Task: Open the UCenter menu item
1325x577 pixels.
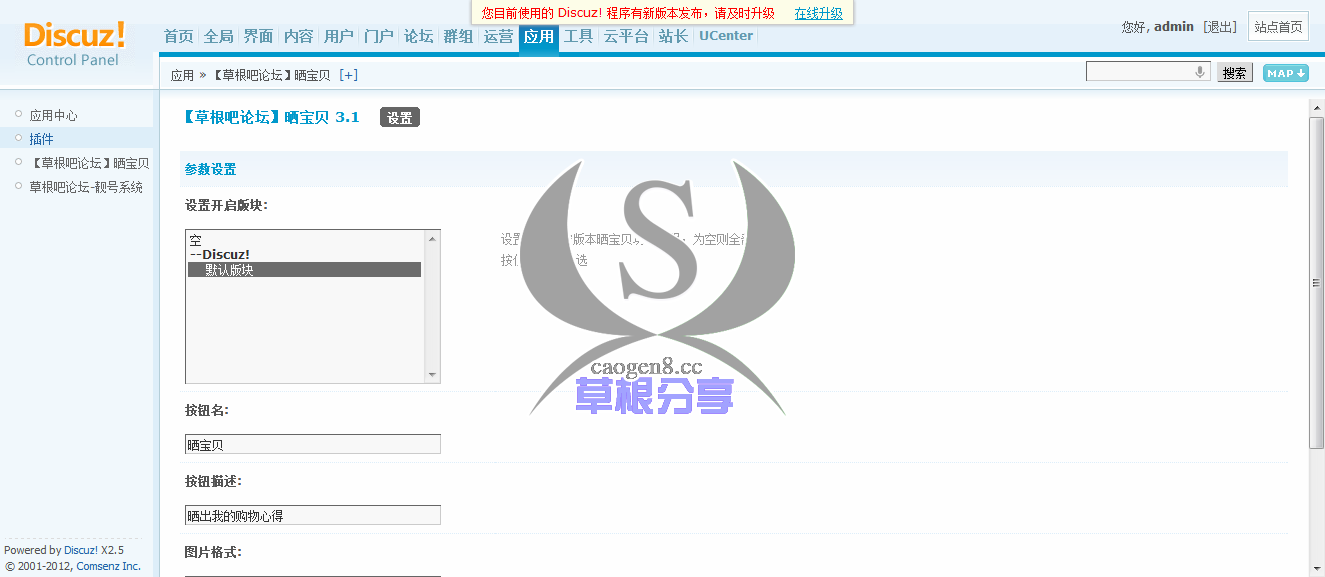Action: tap(726, 37)
